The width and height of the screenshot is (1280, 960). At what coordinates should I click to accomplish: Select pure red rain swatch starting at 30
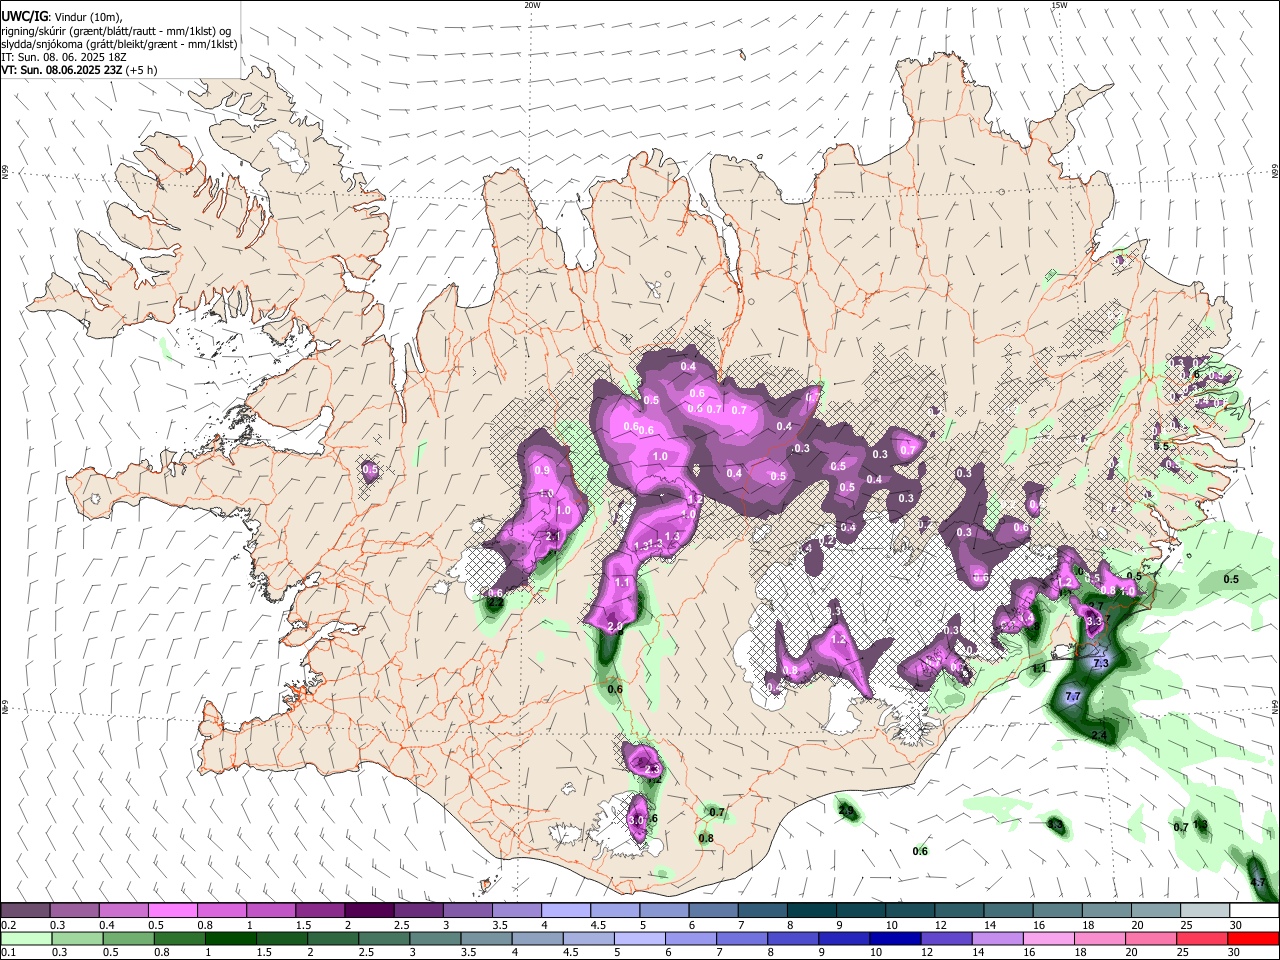coord(1253,938)
